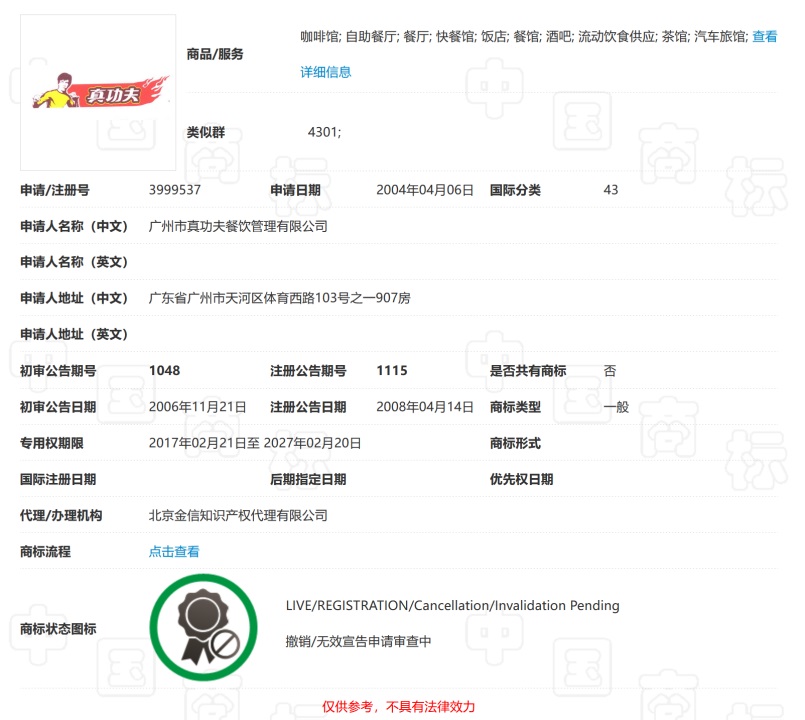Select preliminary announcement date 2006年11月21日
The image size is (805, 720).
click(x=197, y=407)
